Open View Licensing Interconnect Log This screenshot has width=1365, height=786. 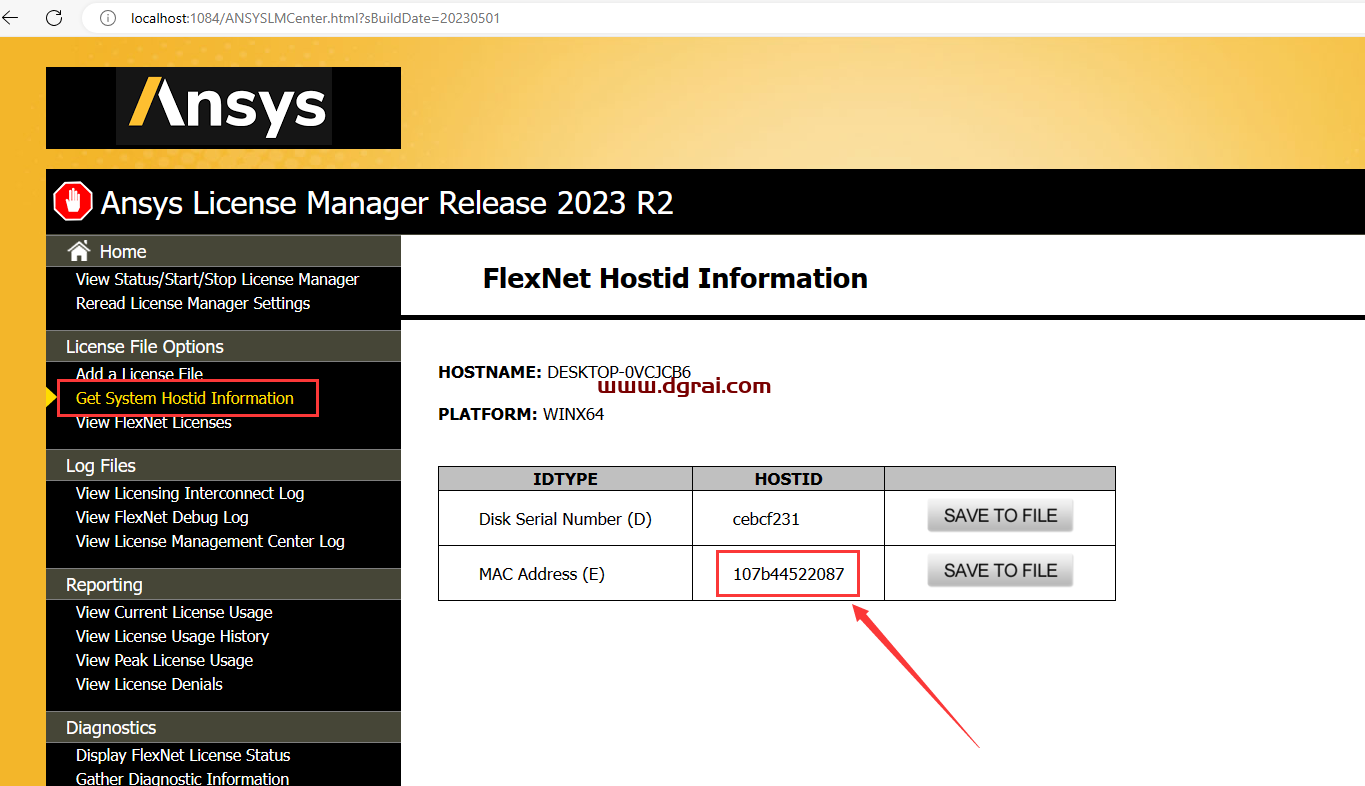coord(190,493)
